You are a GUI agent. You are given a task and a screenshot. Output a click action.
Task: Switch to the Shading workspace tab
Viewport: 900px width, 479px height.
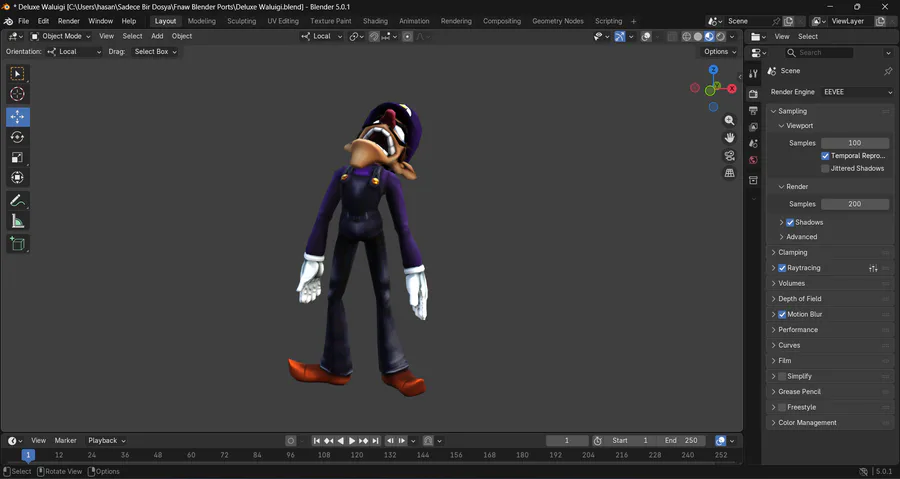coord(375,21)
